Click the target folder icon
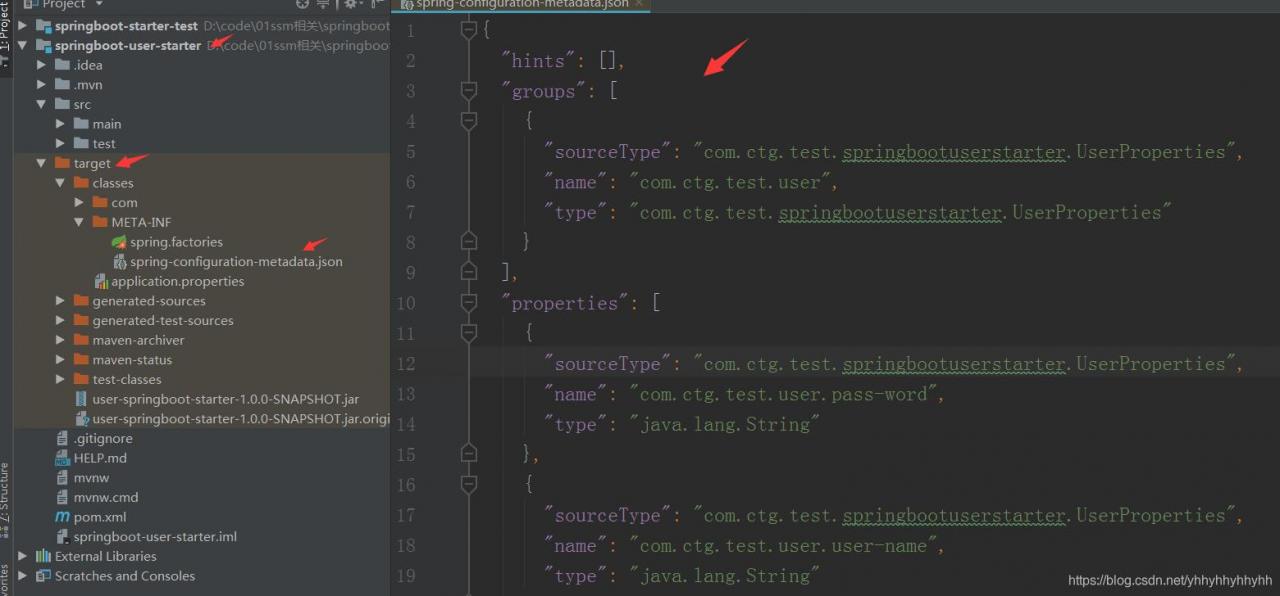The height and width of the screenshot is (596, 1280). pos(62,163)
